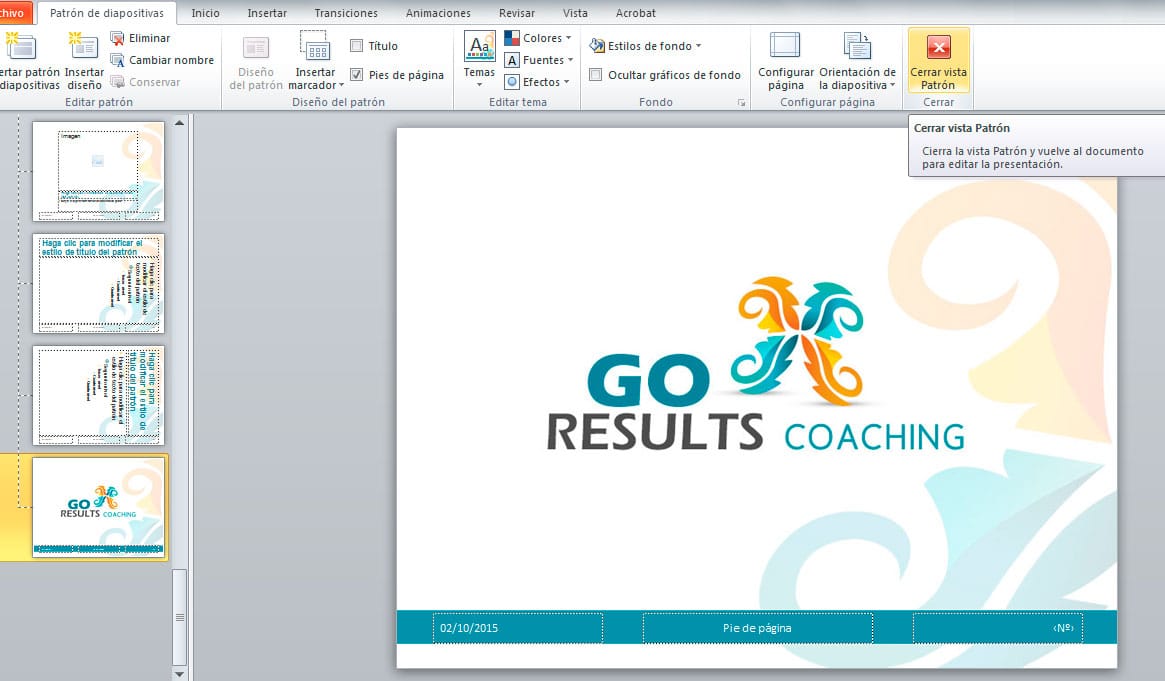Screen dimensions: 1165x681
Task: Open the Fondo group dialog launcher
Action: pyautogui.click(x=741, y=102)
